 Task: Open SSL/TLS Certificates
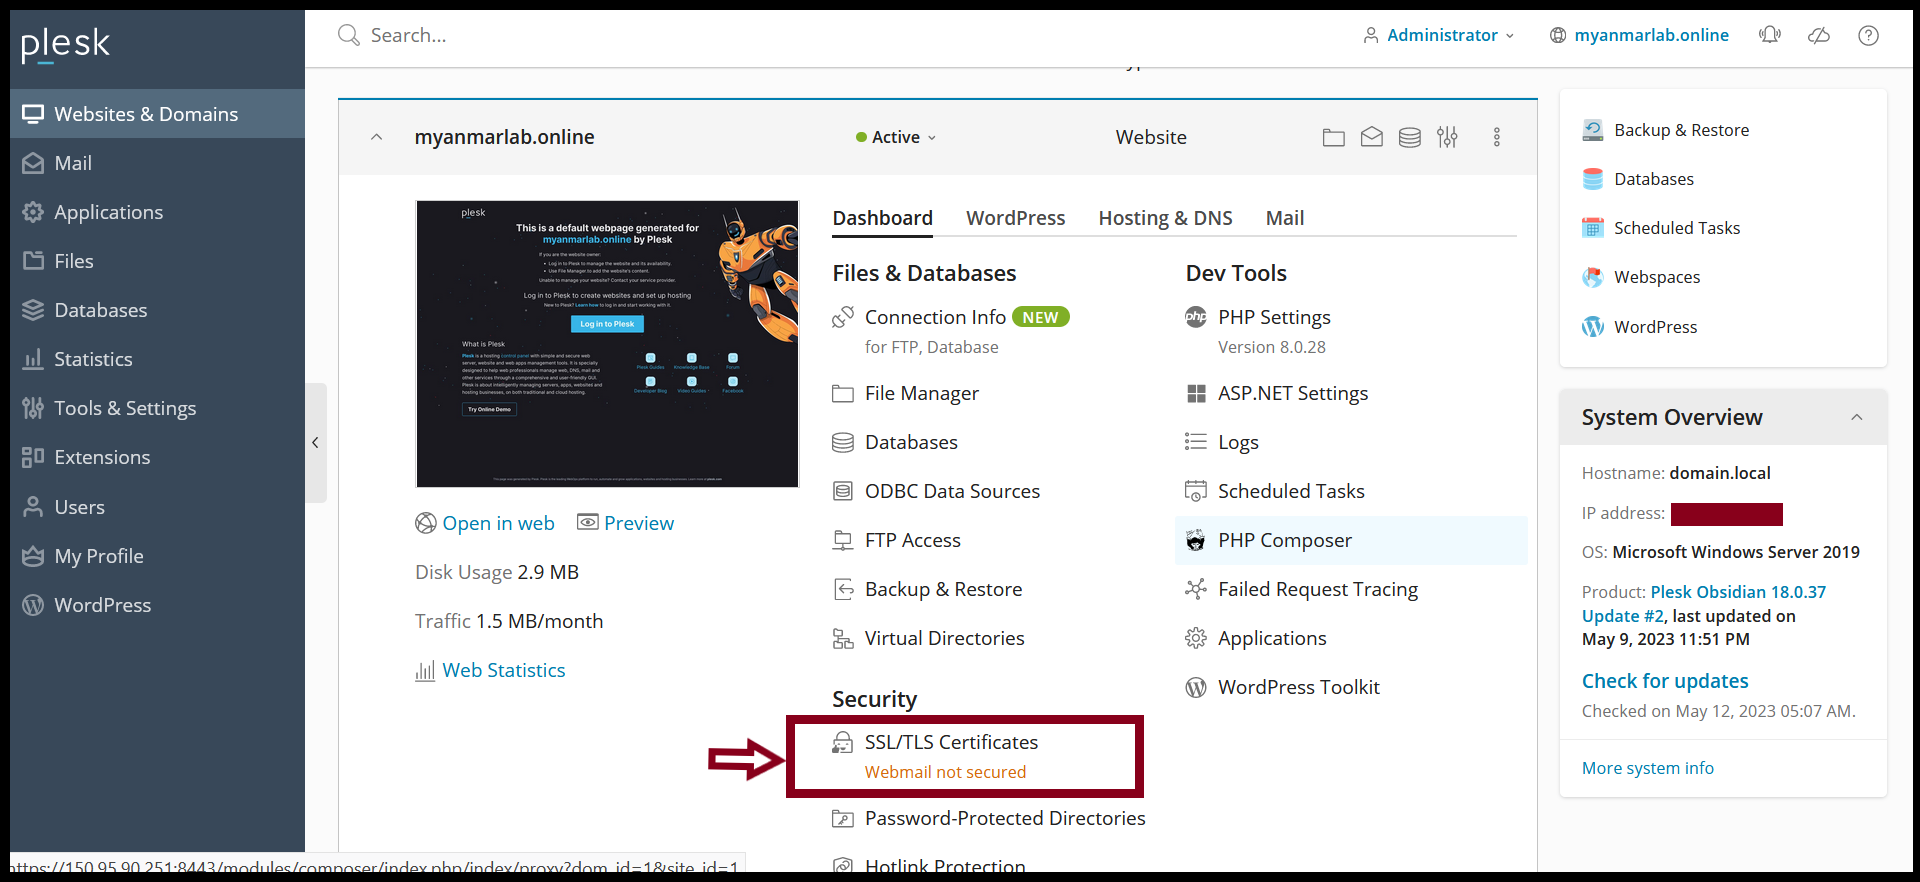click(951, 742)
